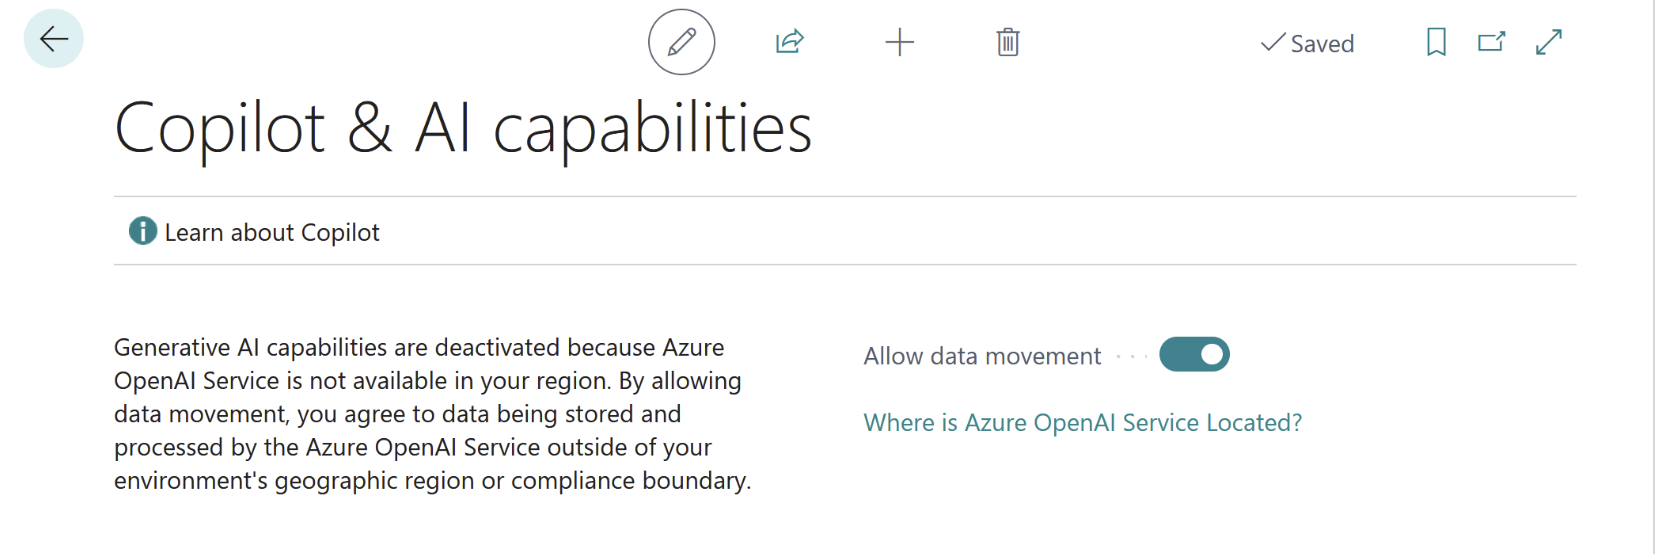Viewport: 1655px width, 554px height.
Task: Click the word Copilot in the page heading
Action: [x=220, y=129]
